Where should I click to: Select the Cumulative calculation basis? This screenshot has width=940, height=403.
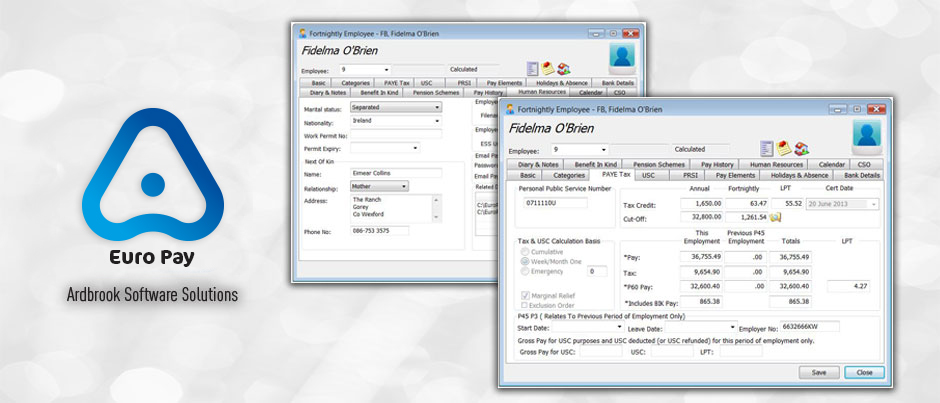tap(525, 252)
